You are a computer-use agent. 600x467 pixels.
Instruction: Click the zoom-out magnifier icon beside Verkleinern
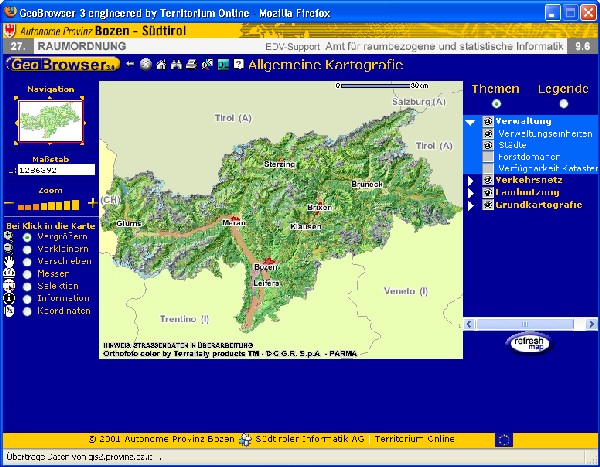8,249
